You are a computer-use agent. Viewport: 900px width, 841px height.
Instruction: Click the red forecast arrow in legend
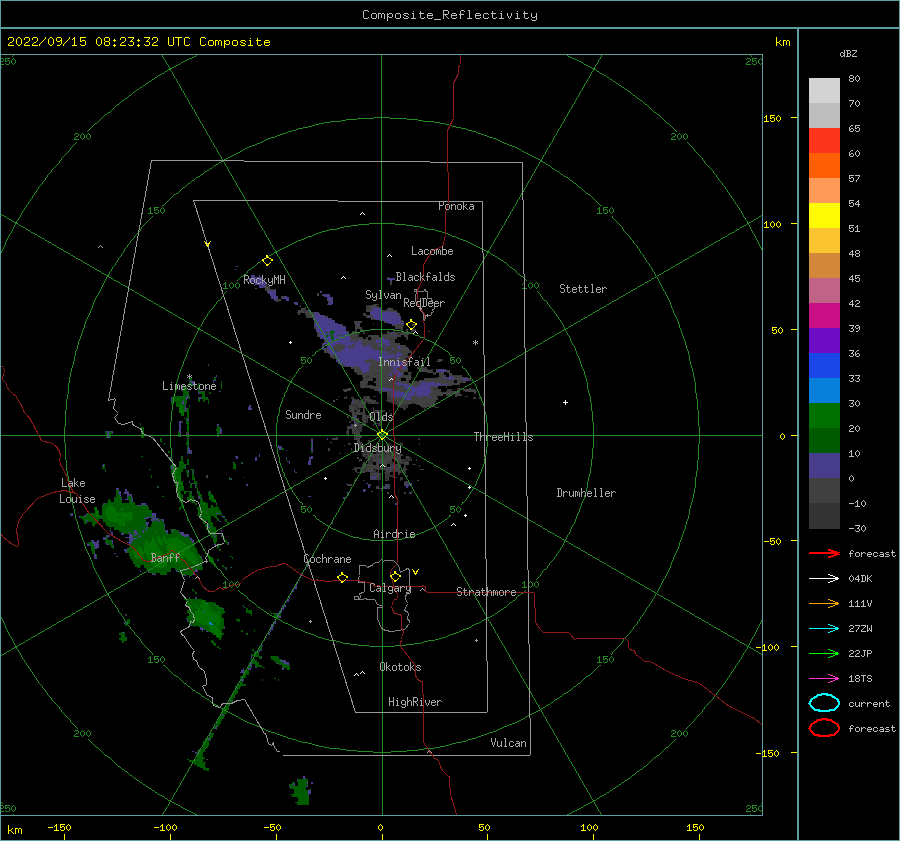tap(824, 553)
